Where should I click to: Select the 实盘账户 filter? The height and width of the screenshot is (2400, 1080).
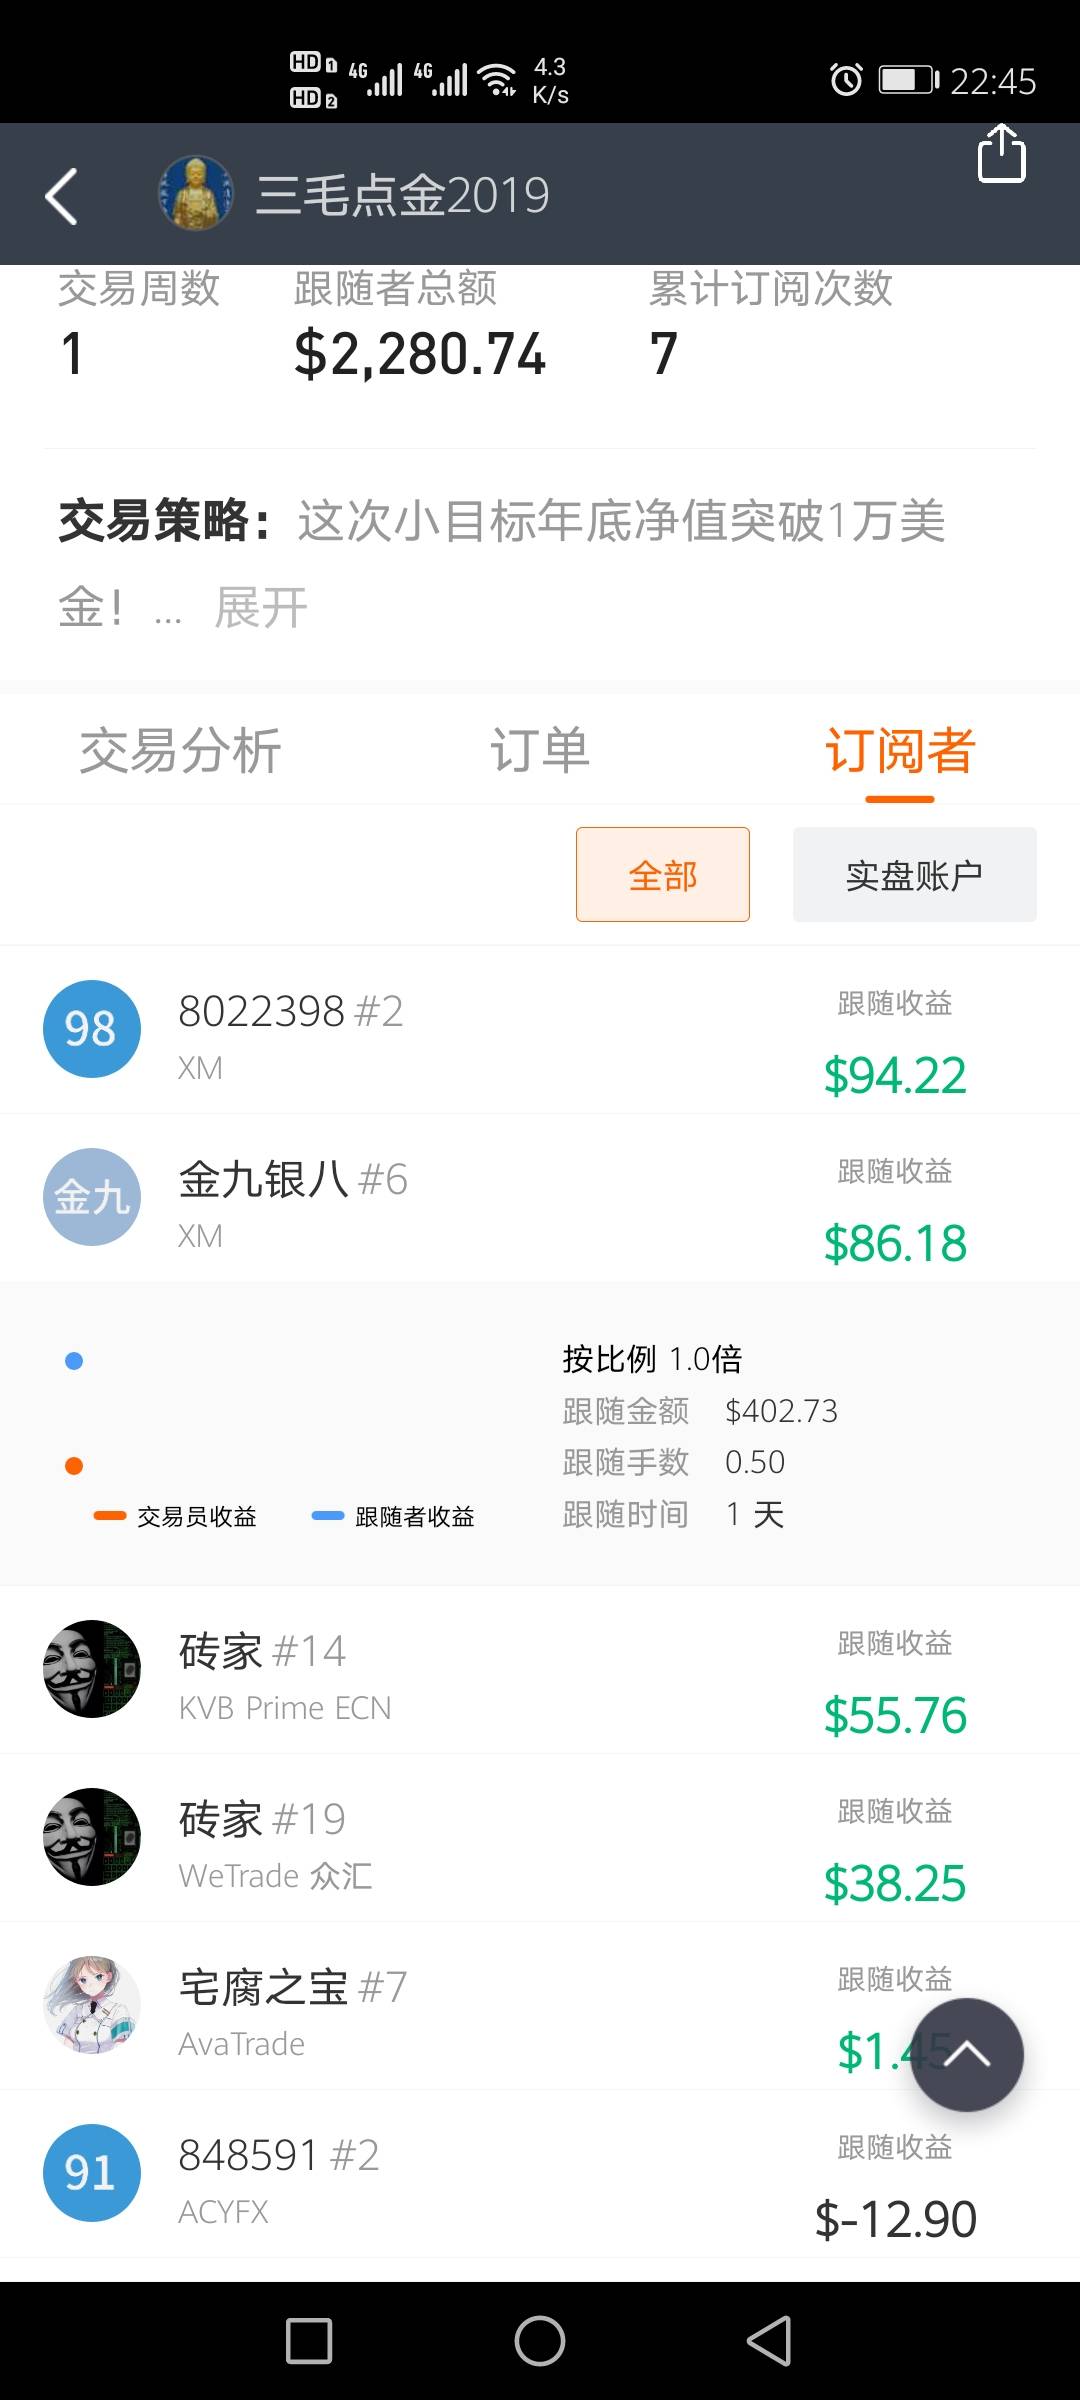pyautogui.click(x=915, y=874)
